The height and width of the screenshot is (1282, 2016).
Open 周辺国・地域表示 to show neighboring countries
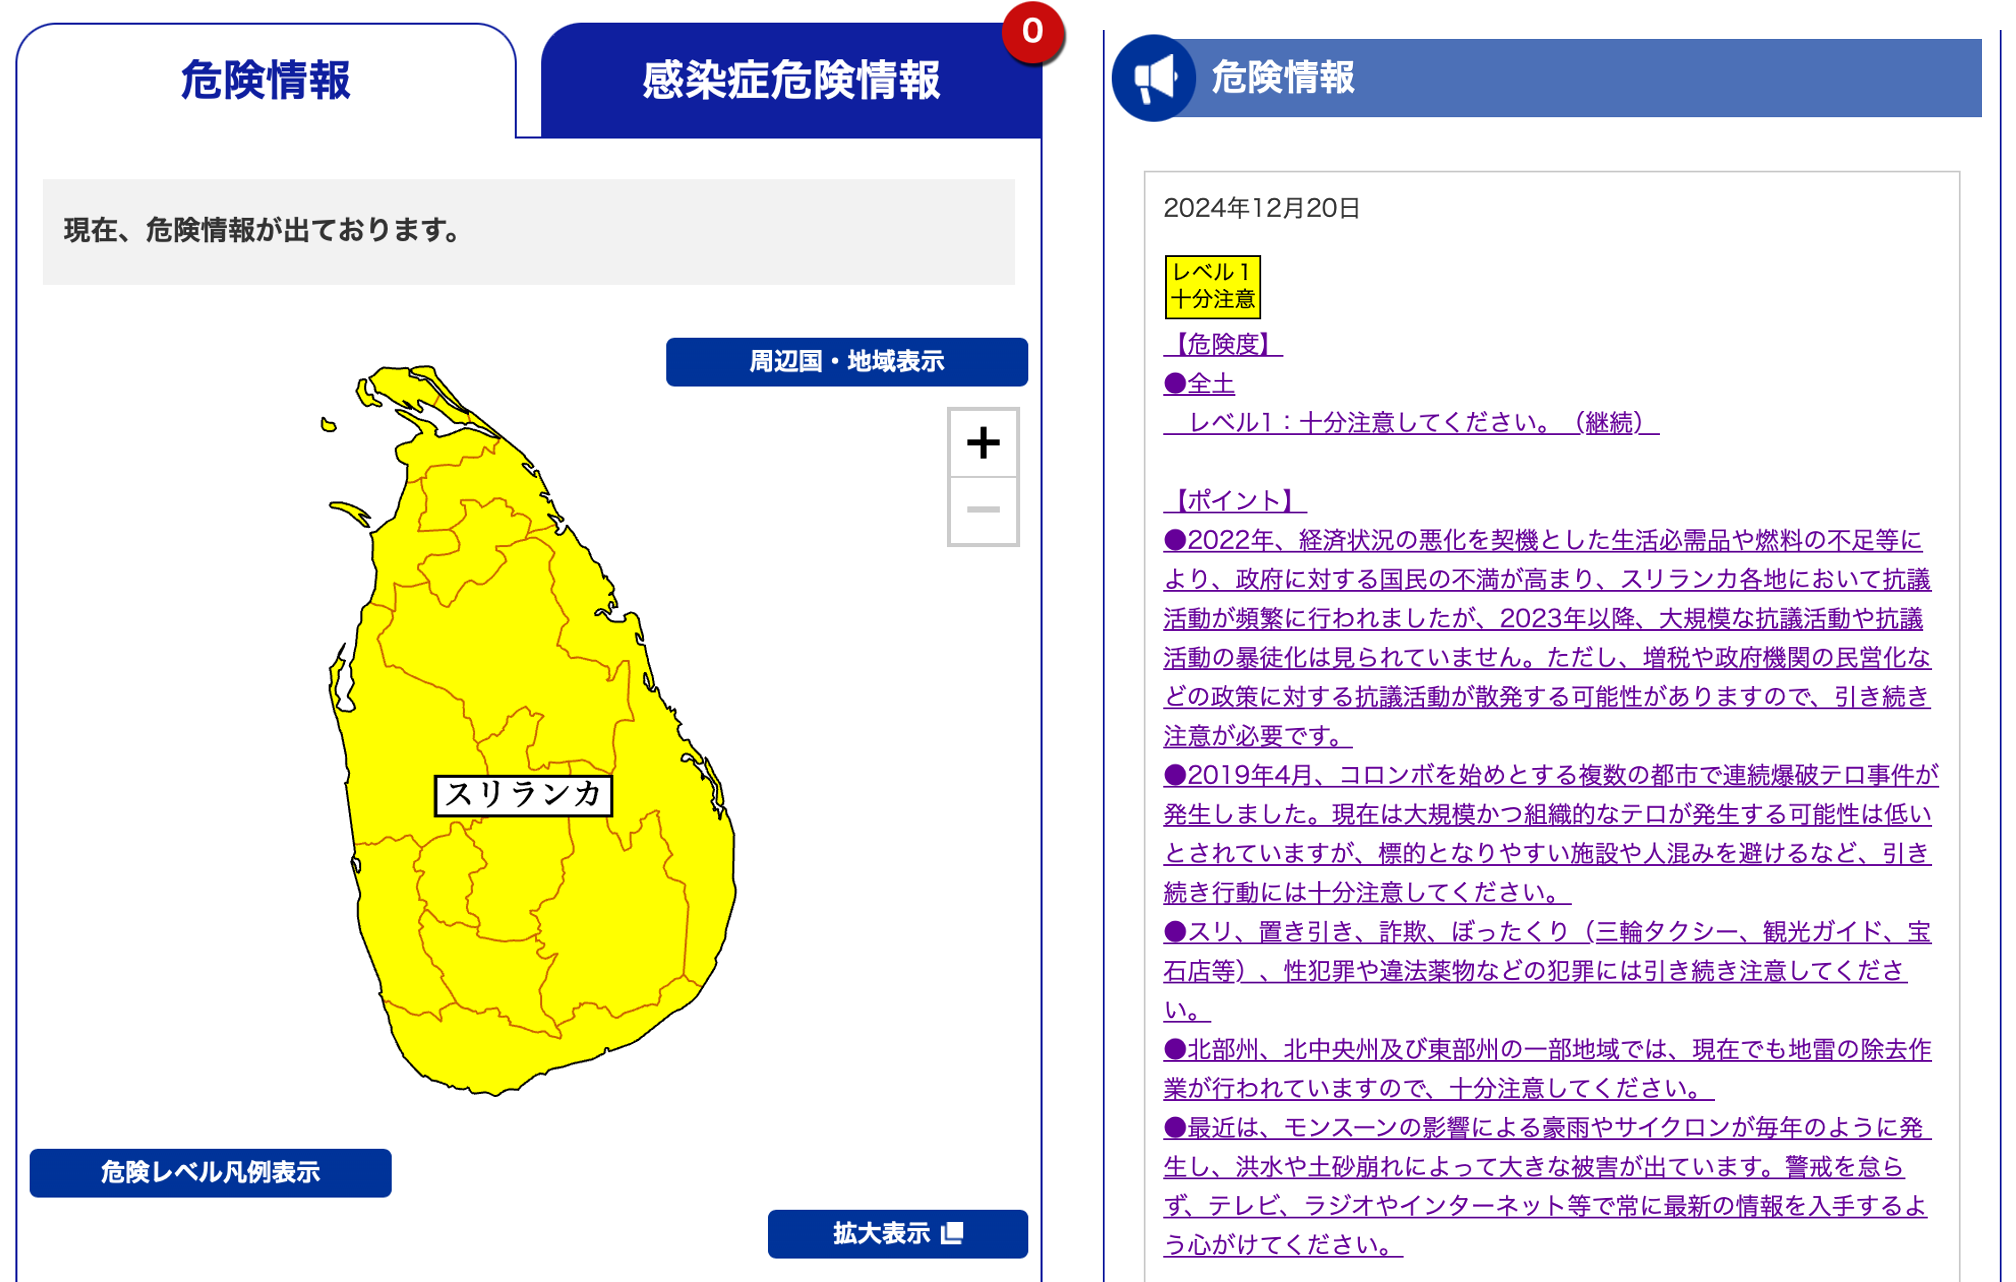[x=846, y=361]
